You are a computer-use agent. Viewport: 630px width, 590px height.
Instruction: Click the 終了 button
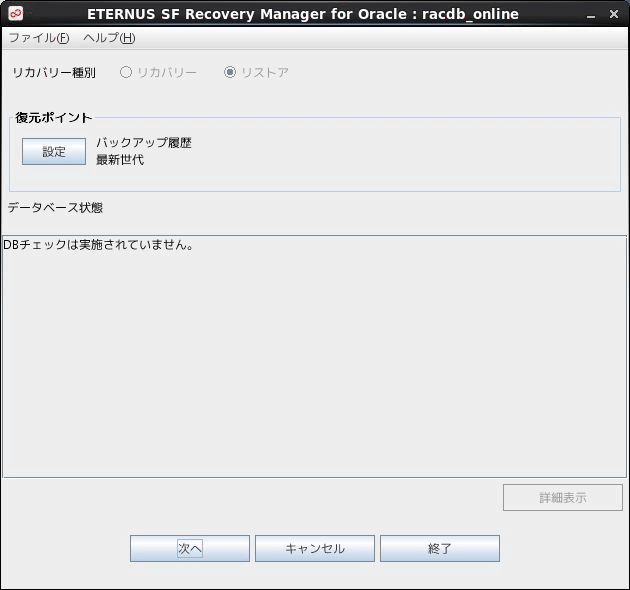click(x=440, y=549)
